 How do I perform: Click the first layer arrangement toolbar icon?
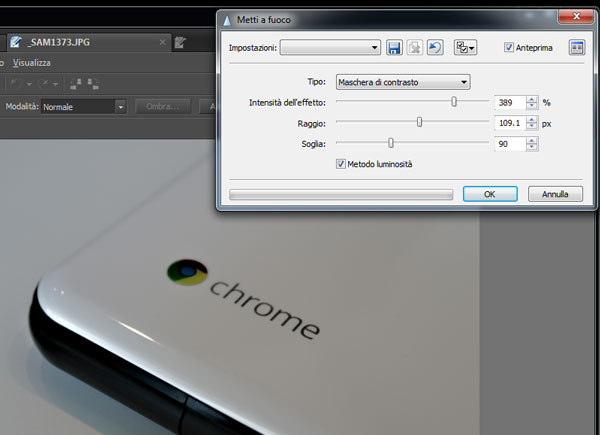(x=76, y=84)
